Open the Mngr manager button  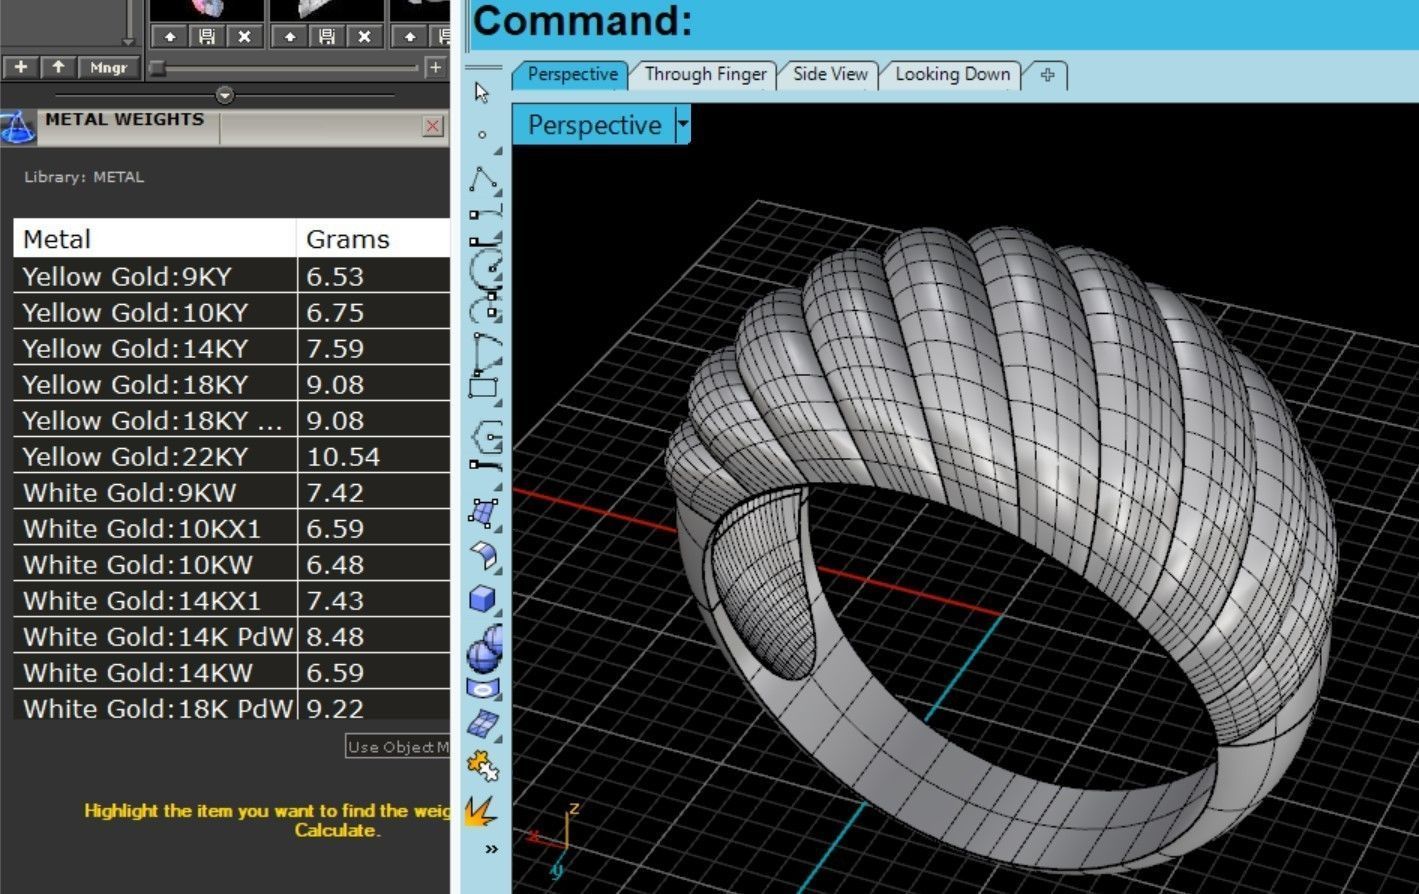[x=108, y=67]
